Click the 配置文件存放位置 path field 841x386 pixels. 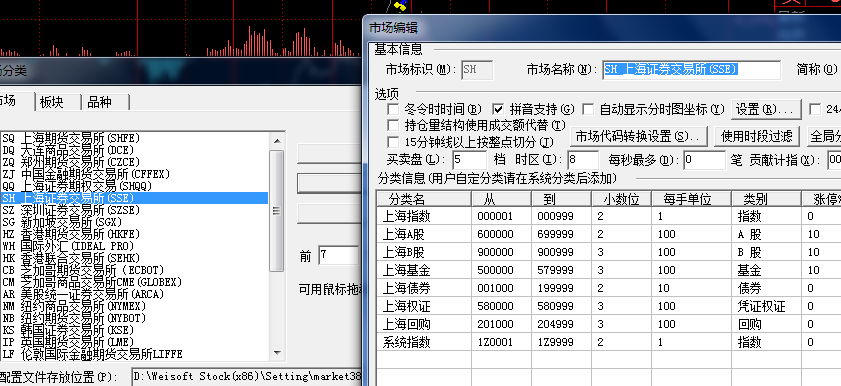(x=247, y=376)
